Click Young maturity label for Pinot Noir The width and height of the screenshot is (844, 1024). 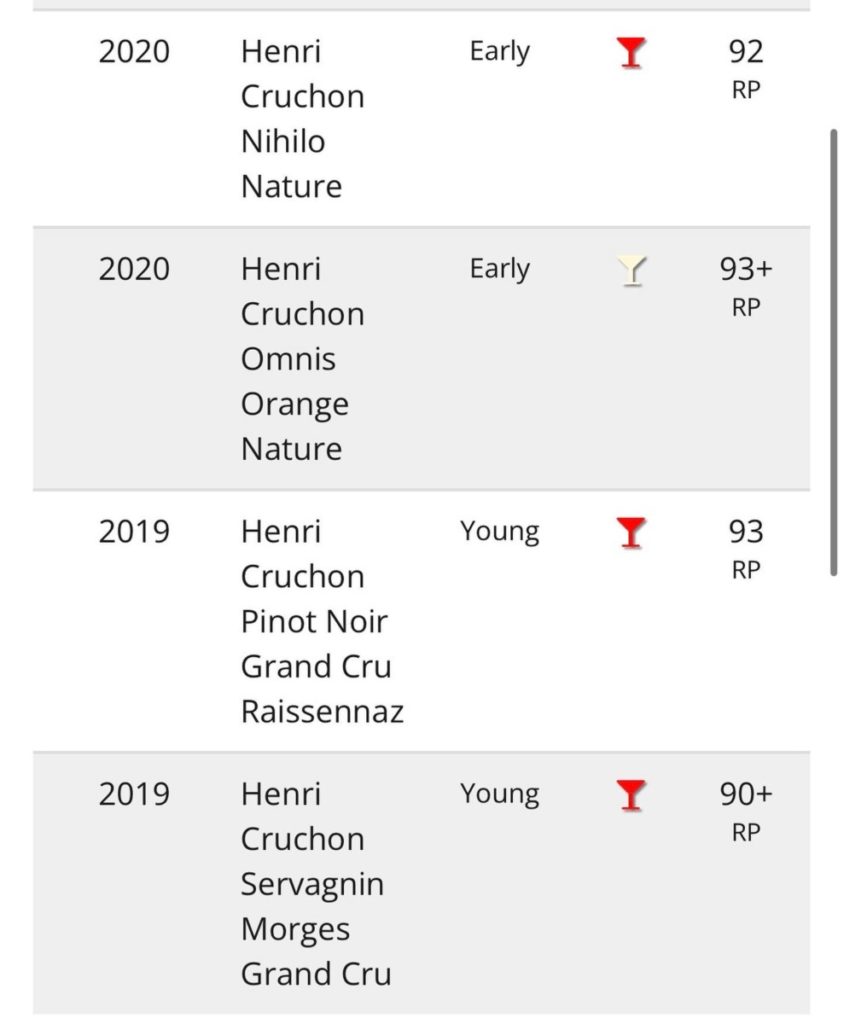(x=499, y=531)
